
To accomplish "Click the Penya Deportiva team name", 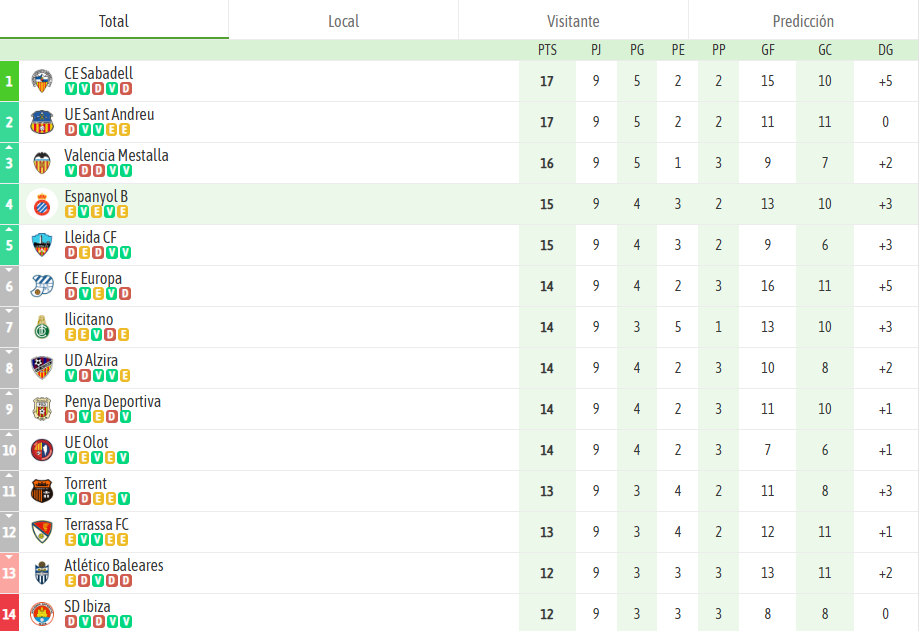I will click(x=113, y=401).
